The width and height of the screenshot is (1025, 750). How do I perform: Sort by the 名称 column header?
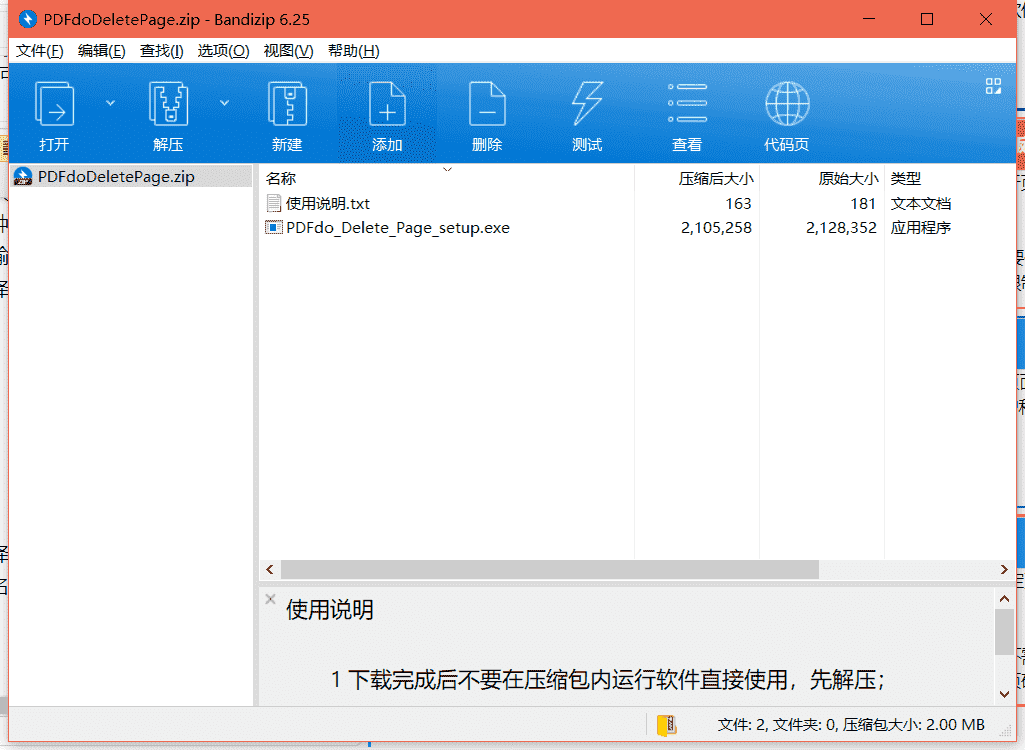[281, 179]
